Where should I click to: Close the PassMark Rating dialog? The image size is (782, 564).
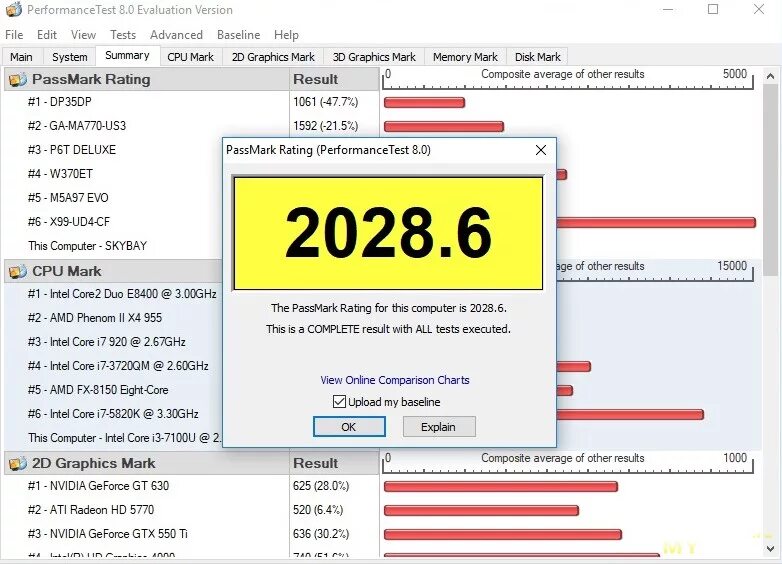point(541,150)
